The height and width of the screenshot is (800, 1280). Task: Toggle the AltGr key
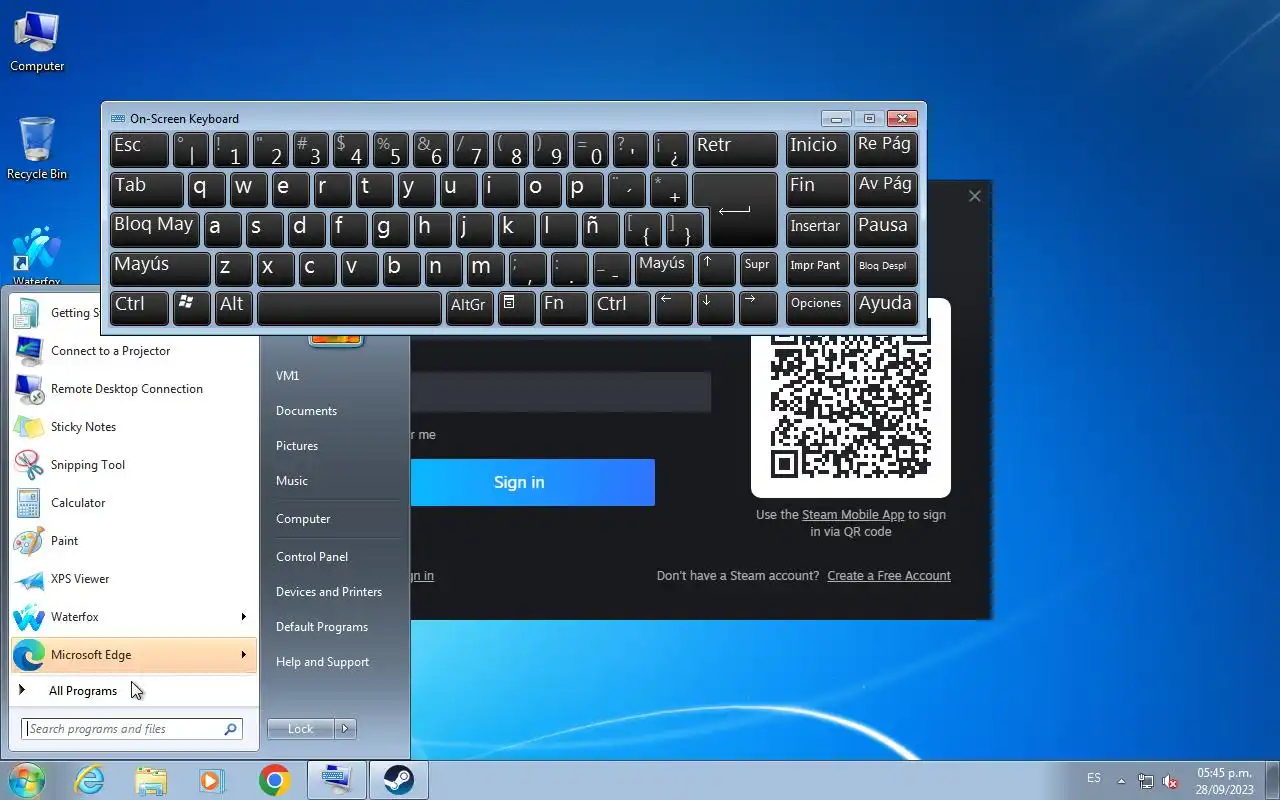pos(469,308)
